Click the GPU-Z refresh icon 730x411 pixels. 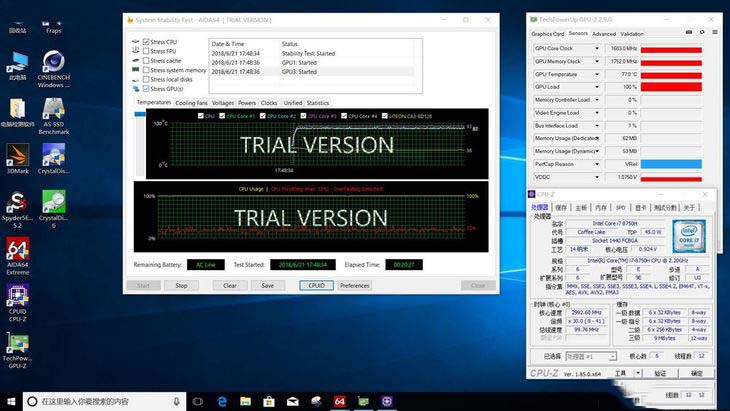pyautogui.click(x=702, y=32)
